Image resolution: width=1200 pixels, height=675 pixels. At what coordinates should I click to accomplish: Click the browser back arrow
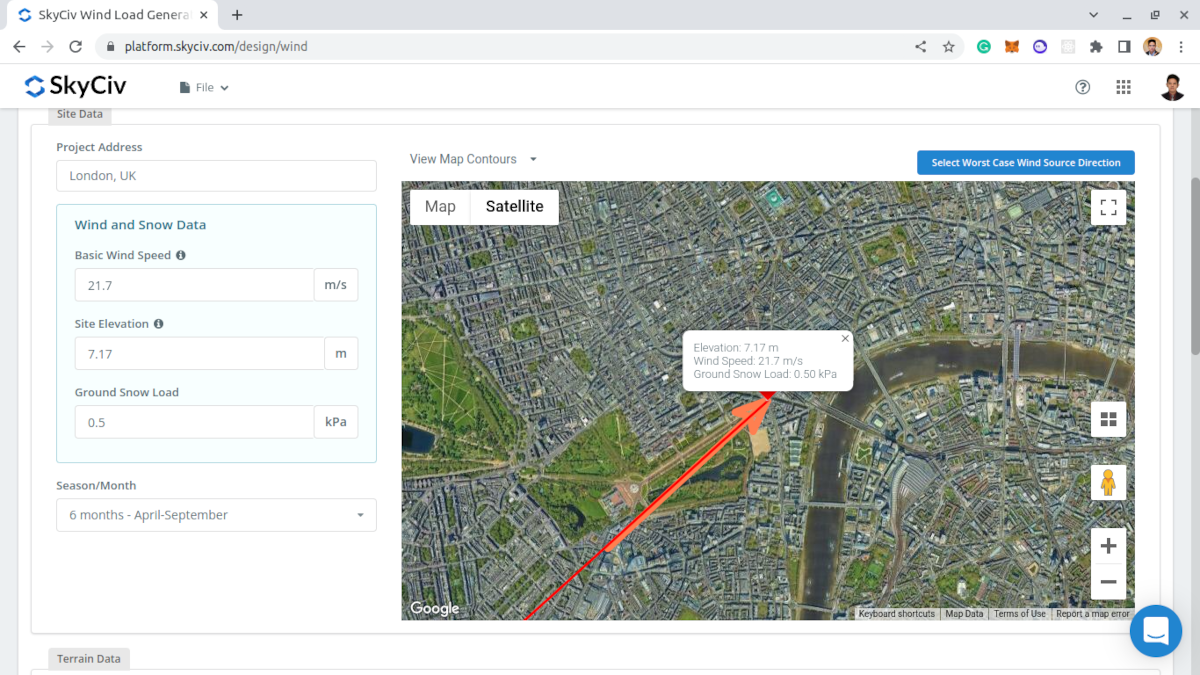(19, 46)
